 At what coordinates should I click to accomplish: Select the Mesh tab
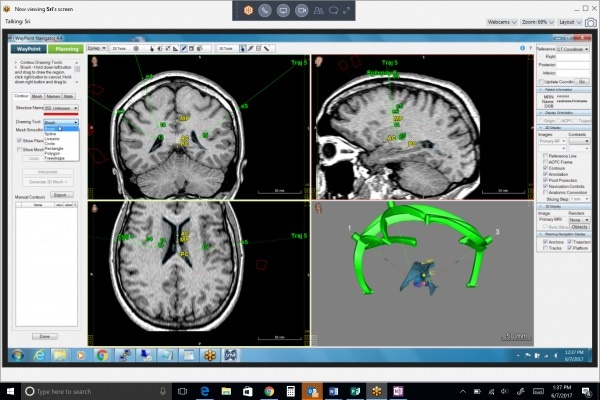pos(36,95)
